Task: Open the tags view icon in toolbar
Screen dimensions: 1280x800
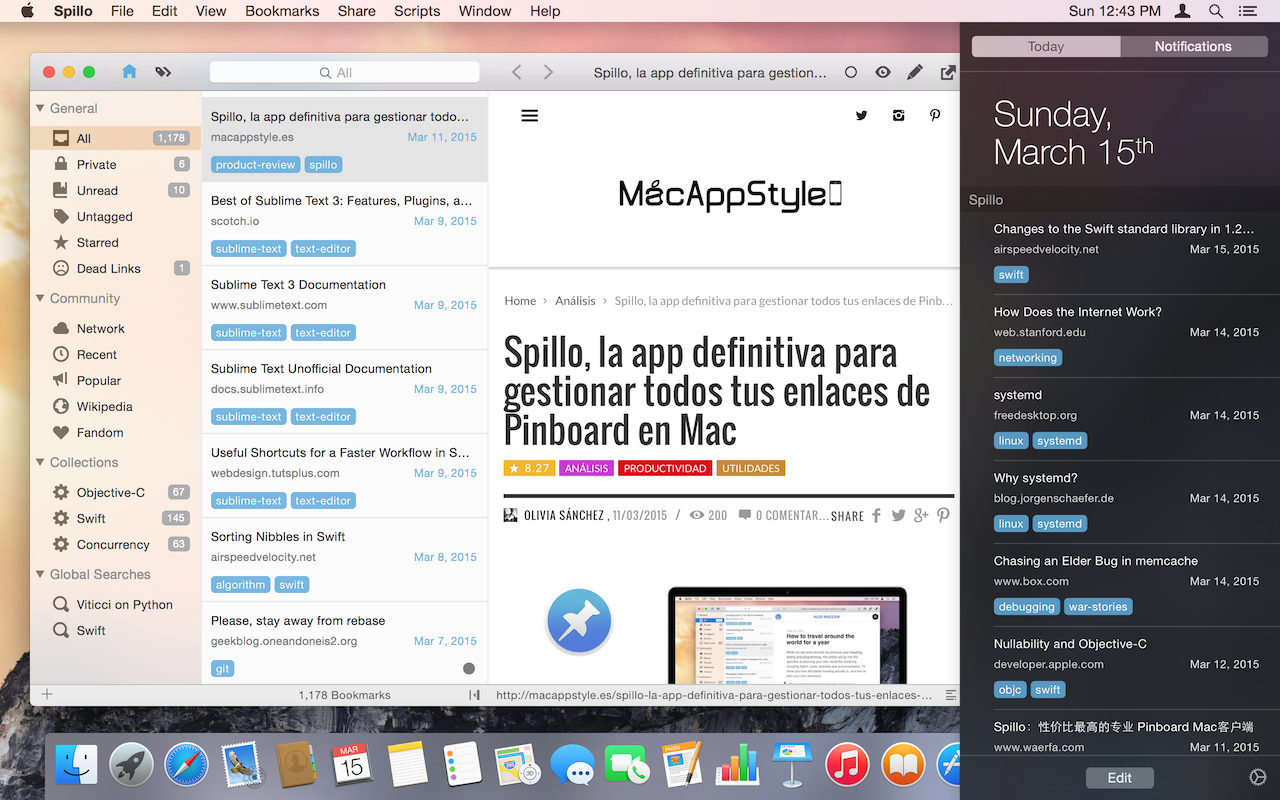Action: point(163,72)
